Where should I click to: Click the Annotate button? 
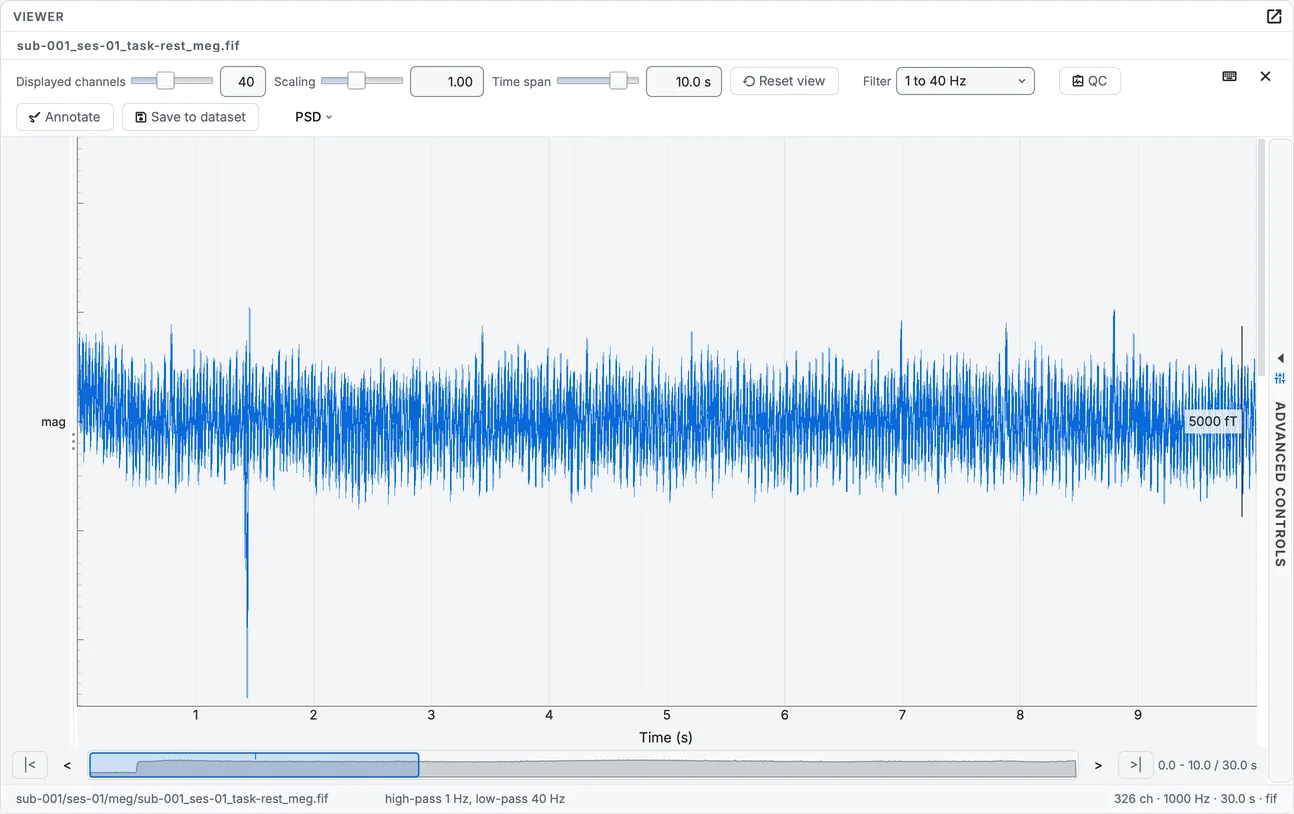tap(65, 117)
